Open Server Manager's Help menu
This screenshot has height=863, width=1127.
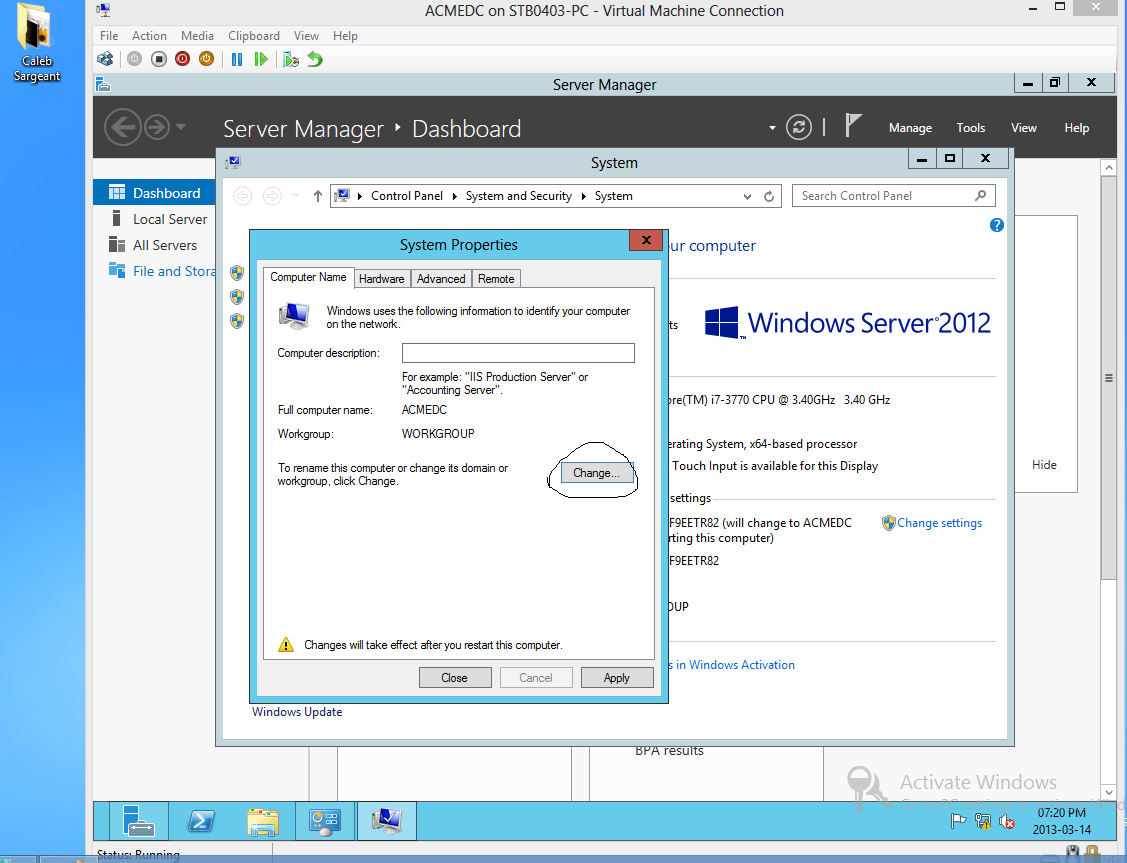pyautogui.click(x=1076, y=128)
